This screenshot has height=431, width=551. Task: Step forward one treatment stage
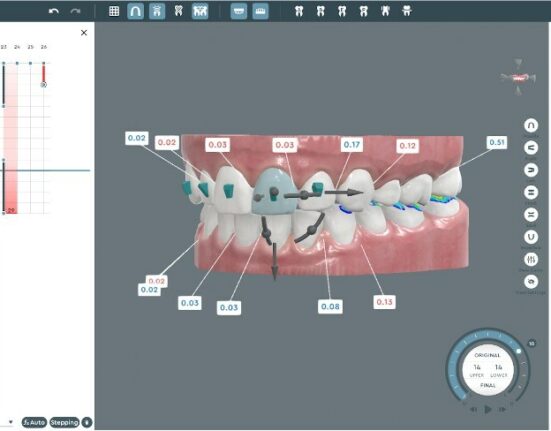pyautogui.click(x=502, y=409)
